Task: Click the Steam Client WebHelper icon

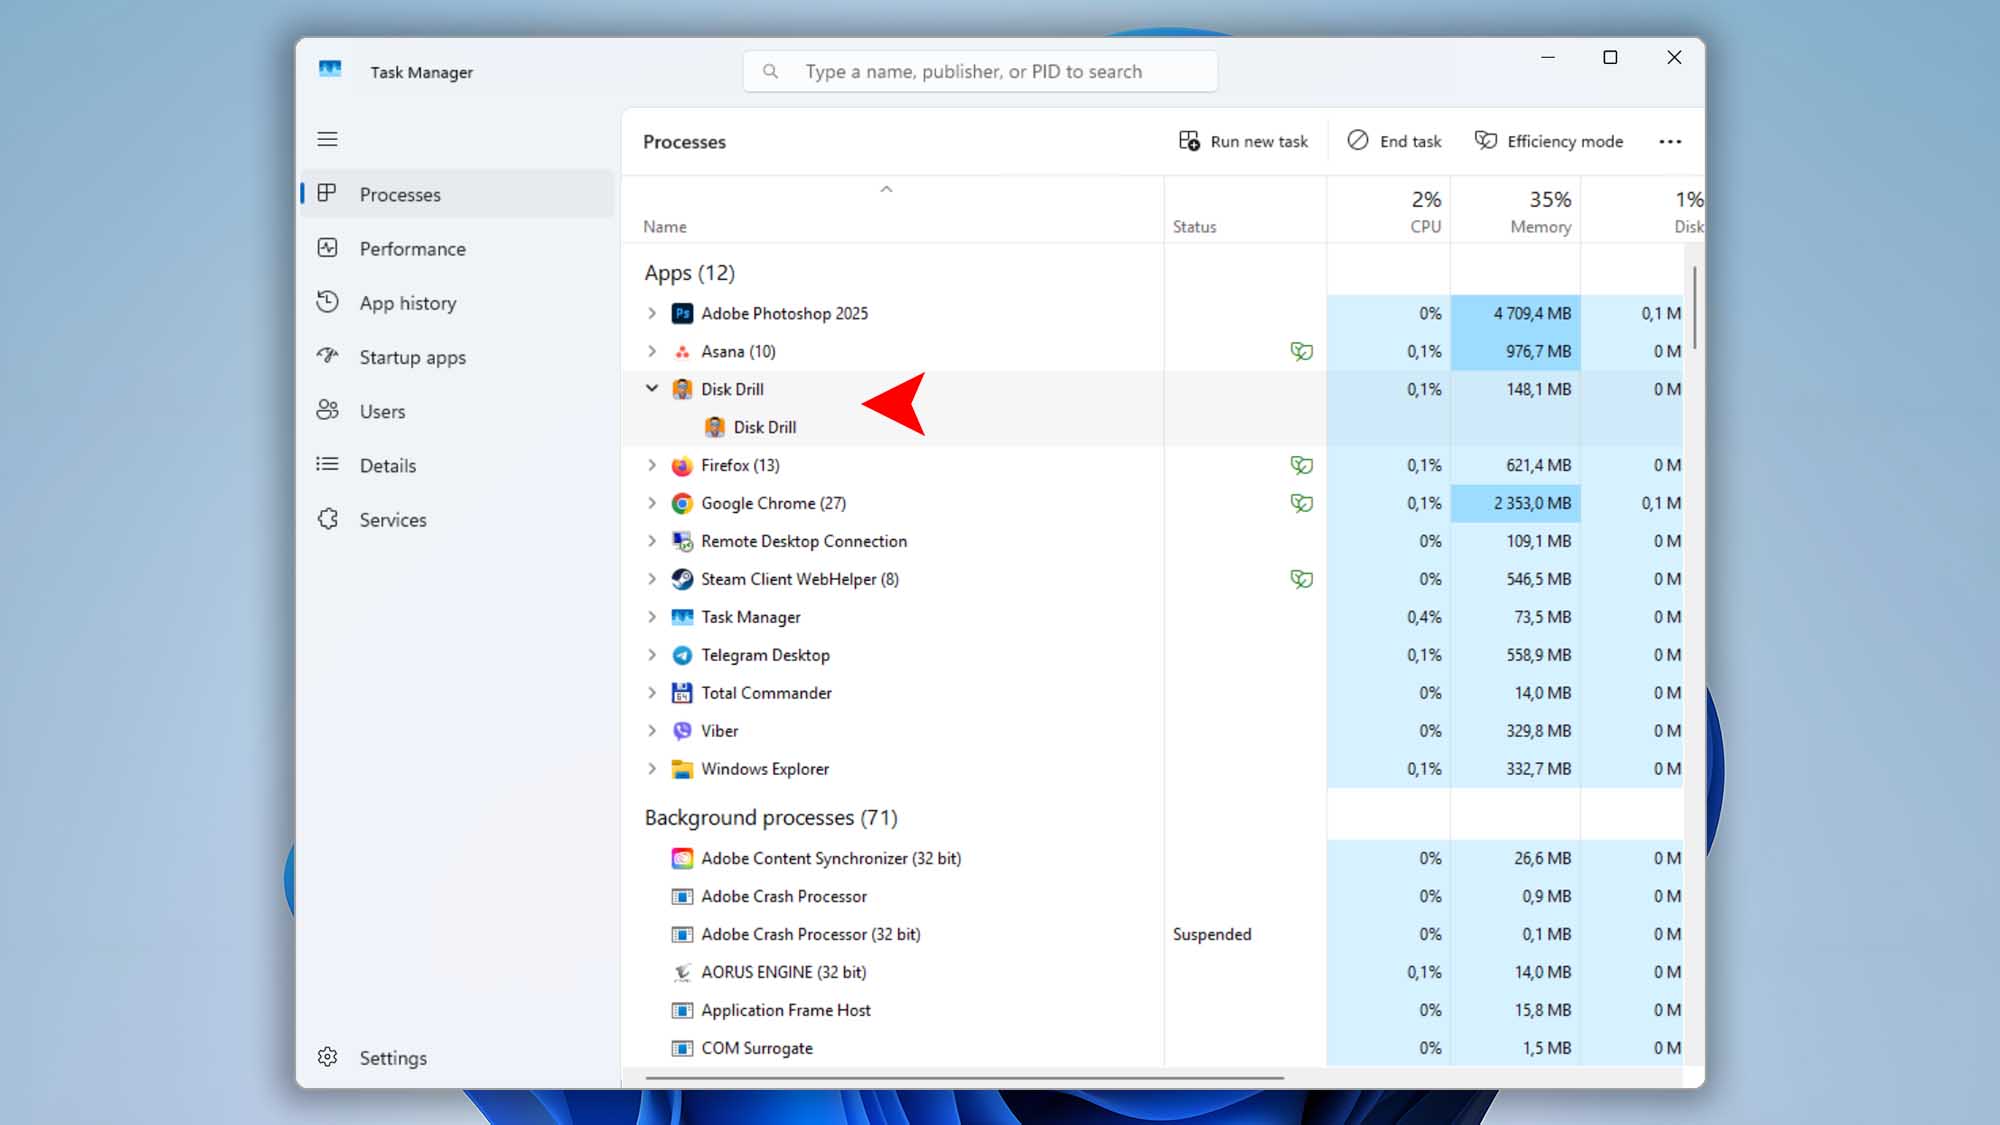Action: [682, 579]
